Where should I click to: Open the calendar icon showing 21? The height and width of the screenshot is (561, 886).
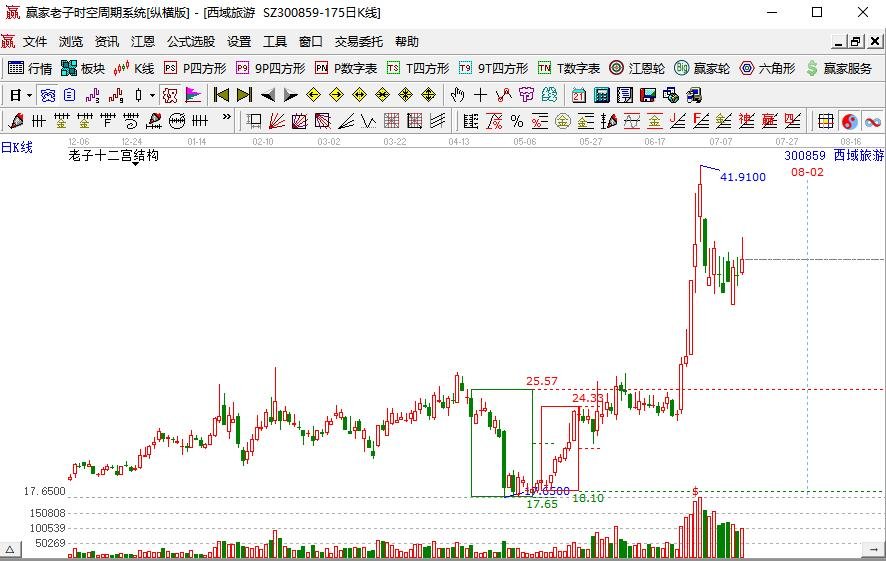(579, 95)
